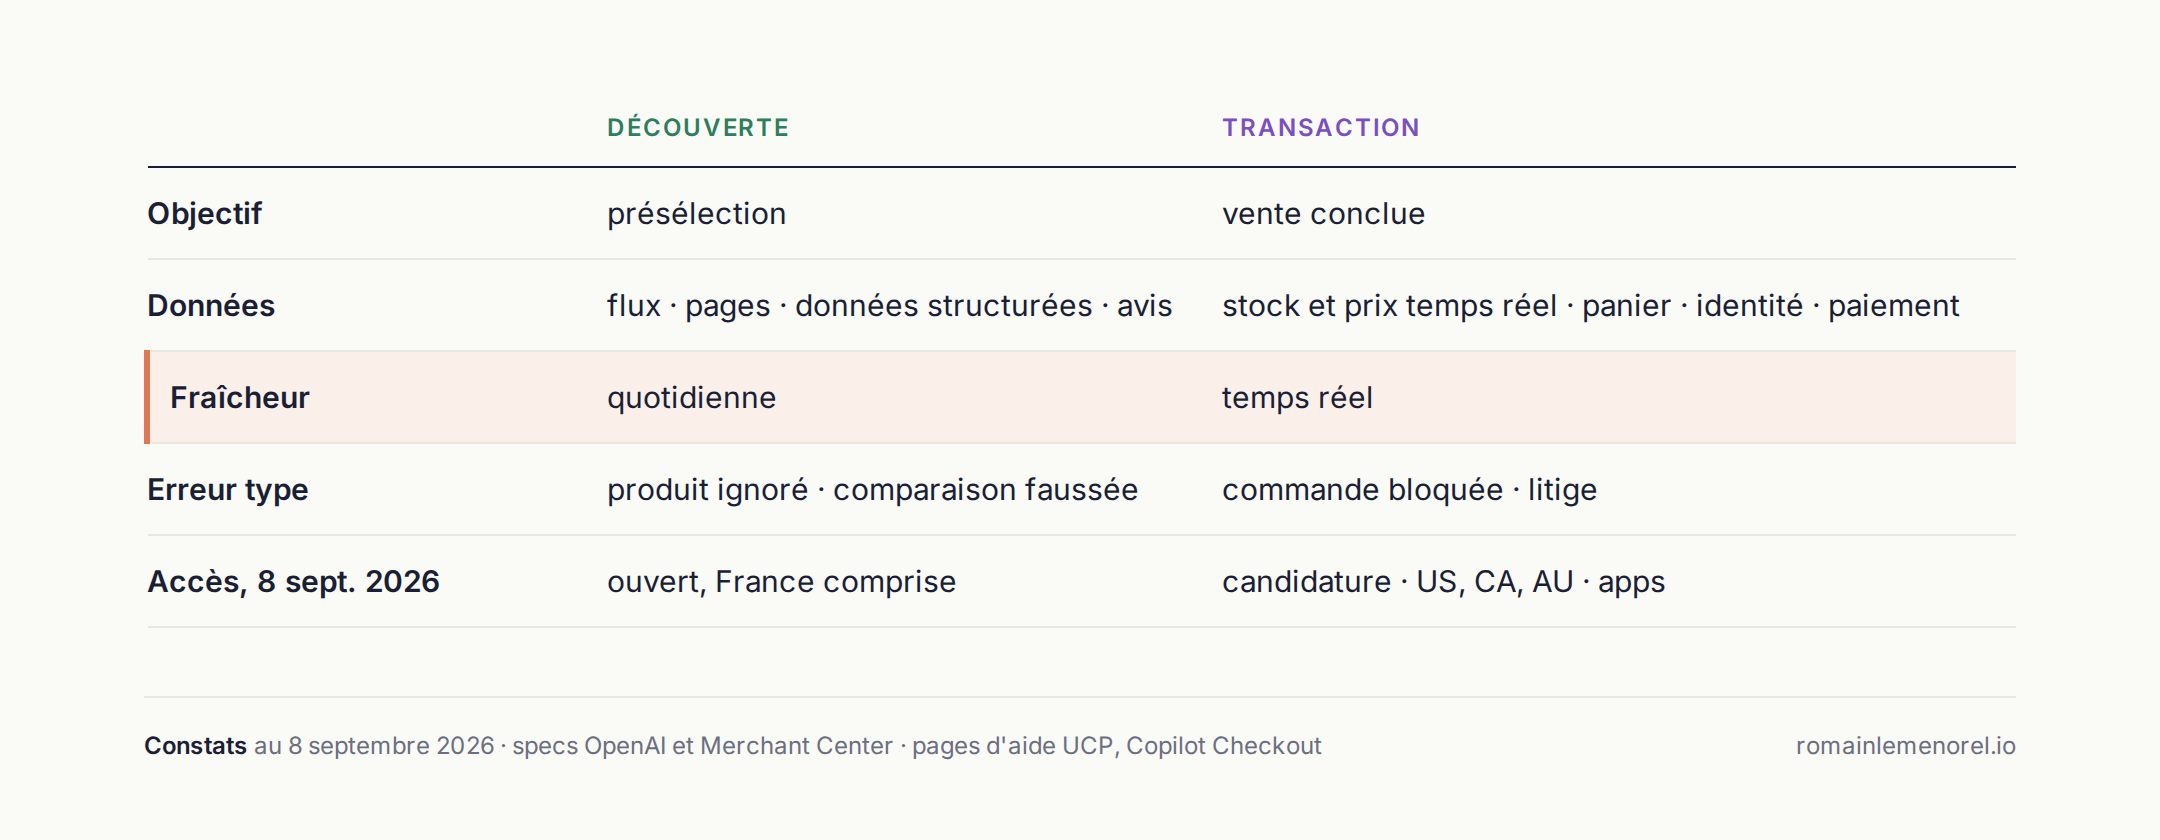
Task: Click the quotidienne cell
Action: click(691, 398)
